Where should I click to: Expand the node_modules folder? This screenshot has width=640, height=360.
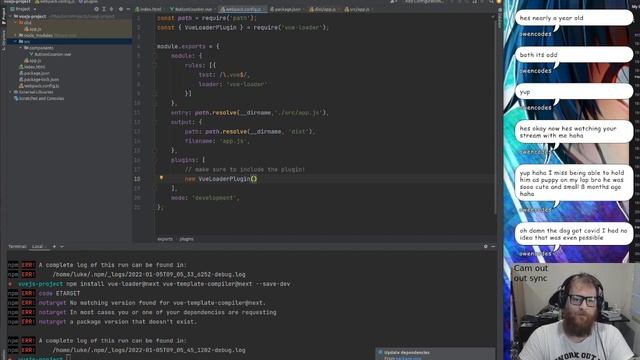(x=16, y=36)
